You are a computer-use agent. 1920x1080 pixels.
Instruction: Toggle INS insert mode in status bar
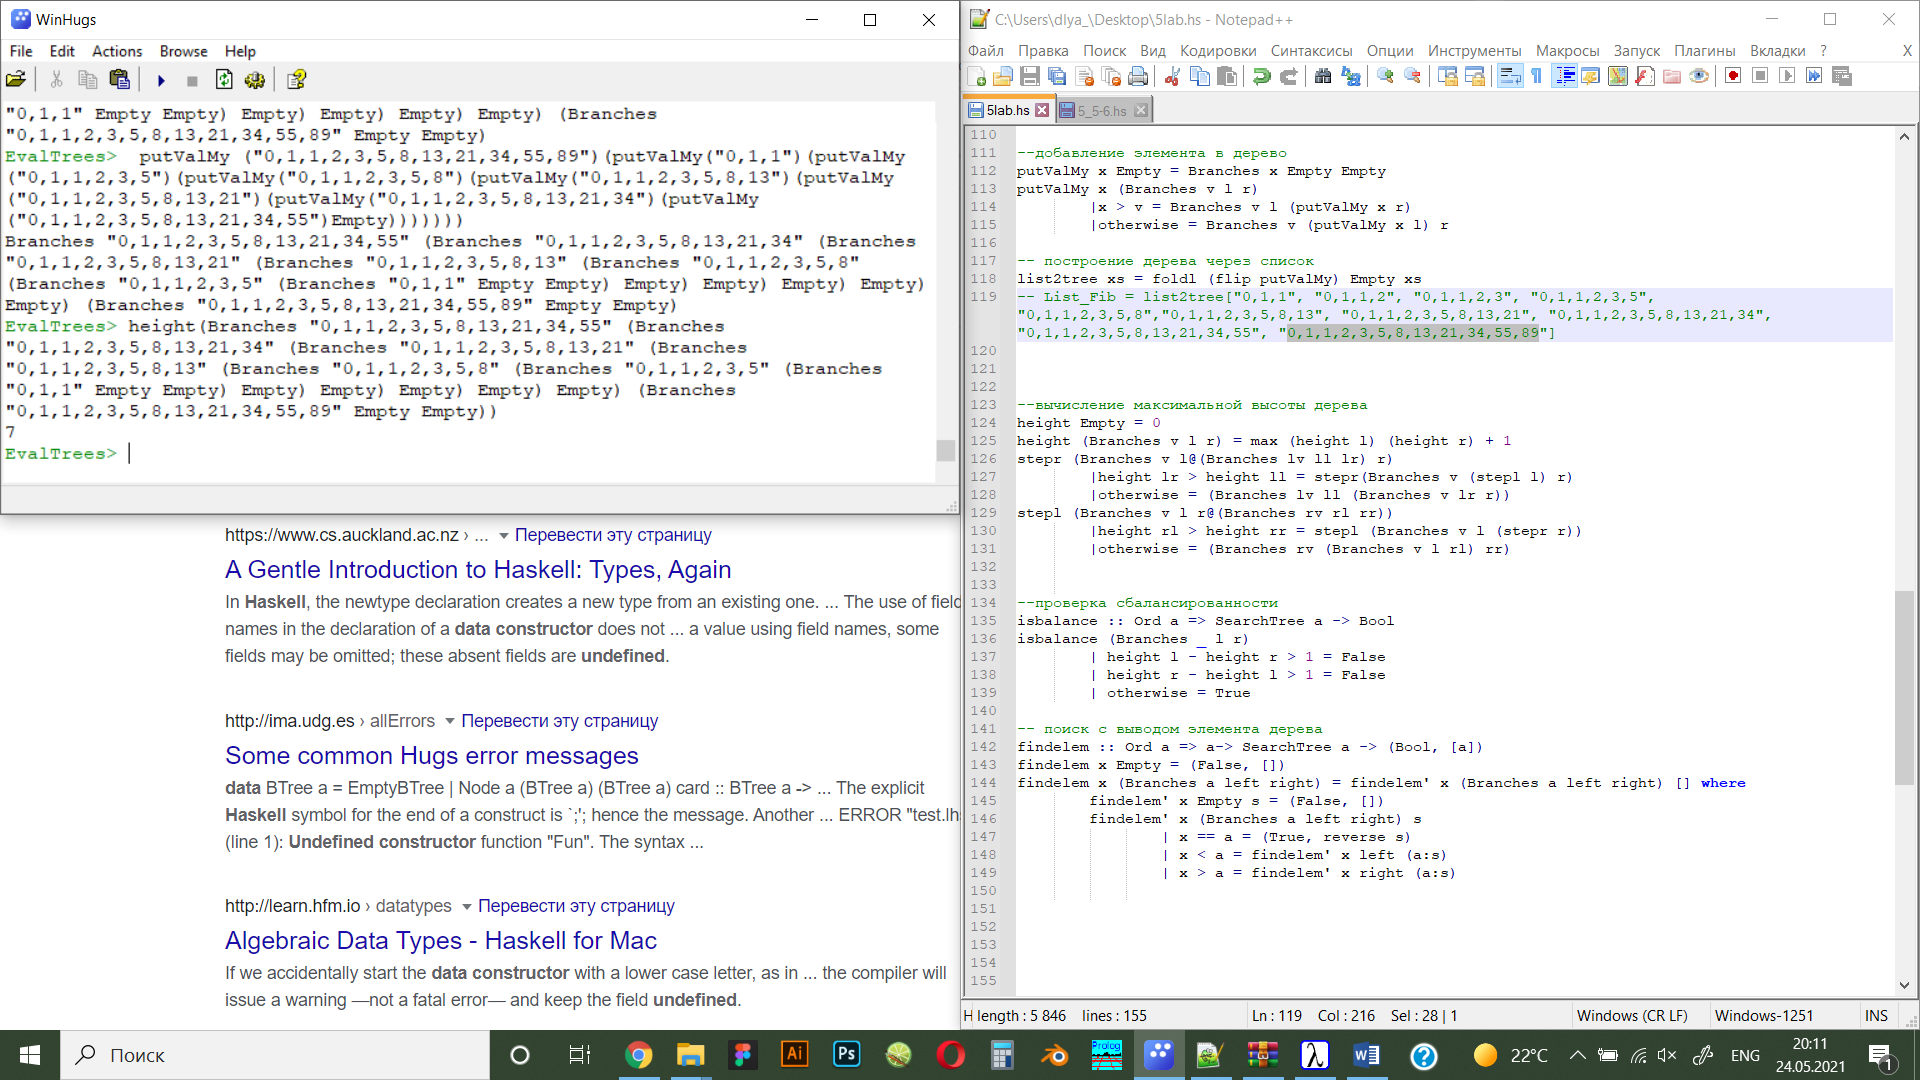pyautogui.click(x=1876, y=1016)
